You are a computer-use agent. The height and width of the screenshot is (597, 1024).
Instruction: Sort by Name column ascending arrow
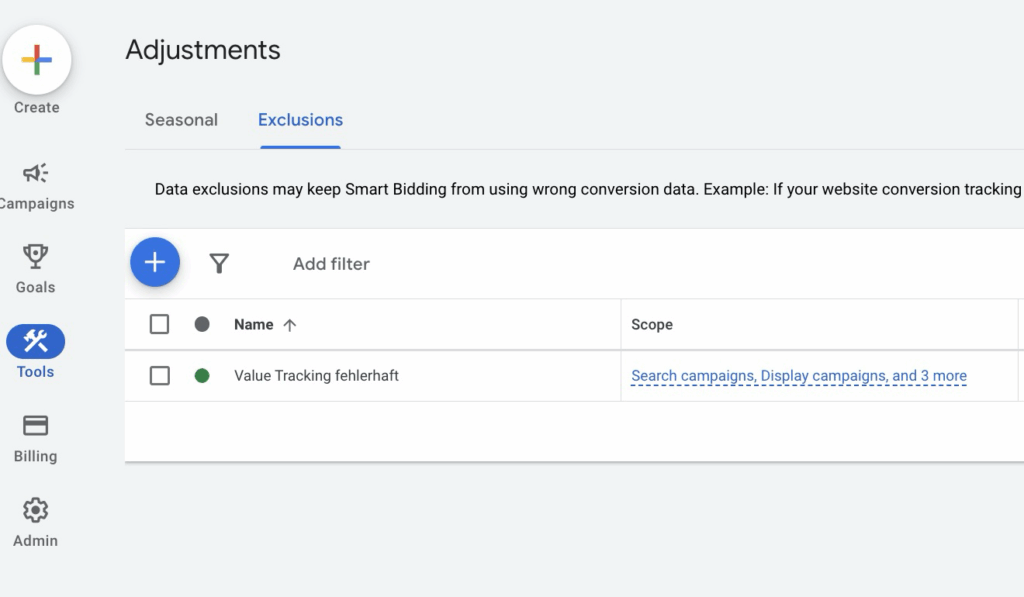point(290,325)
